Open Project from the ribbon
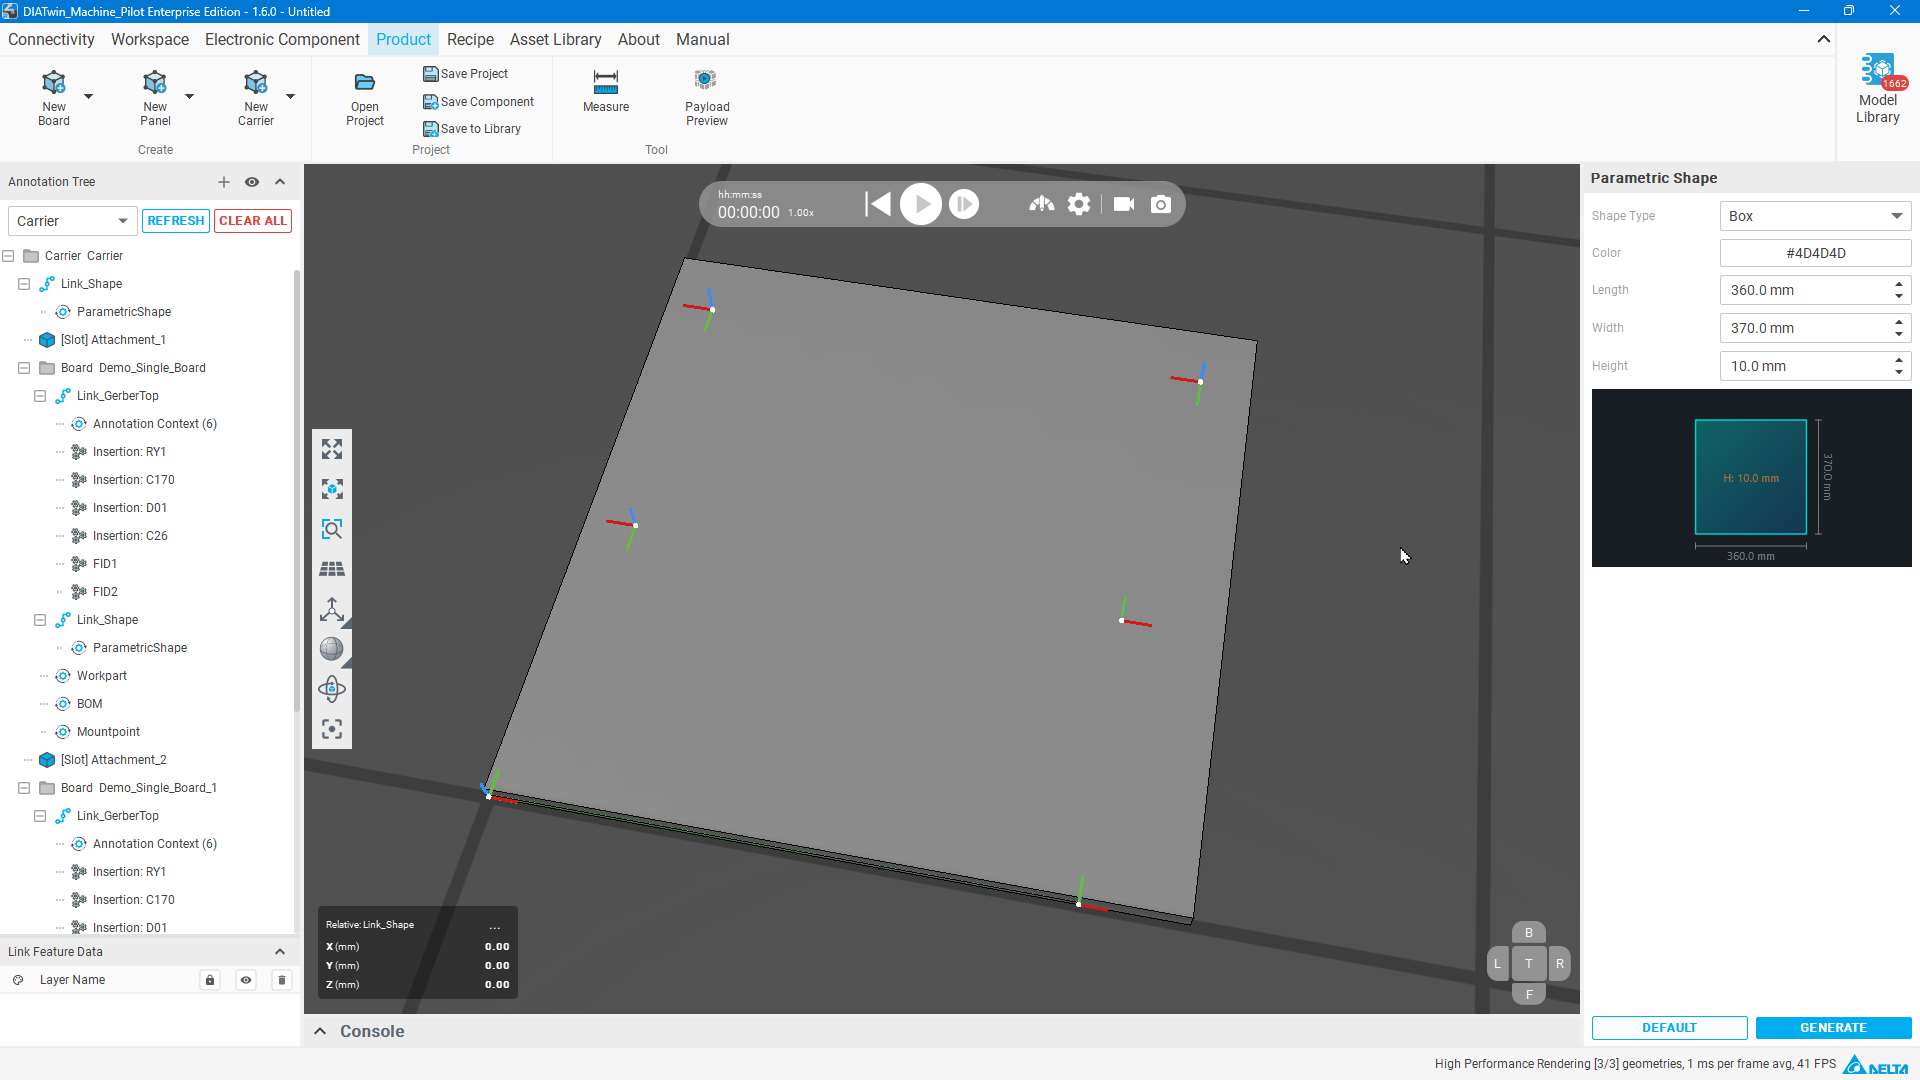 click(x=365, y=99)
